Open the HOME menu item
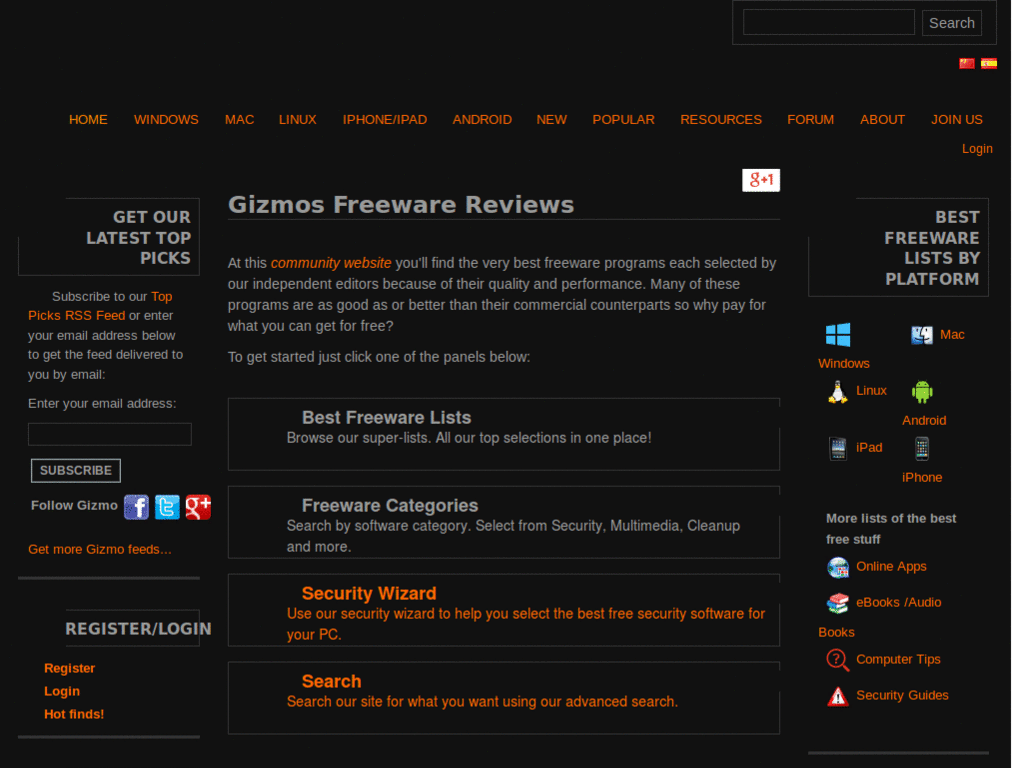The height and width of the screenshot is (768, 1024). [88, 120]
